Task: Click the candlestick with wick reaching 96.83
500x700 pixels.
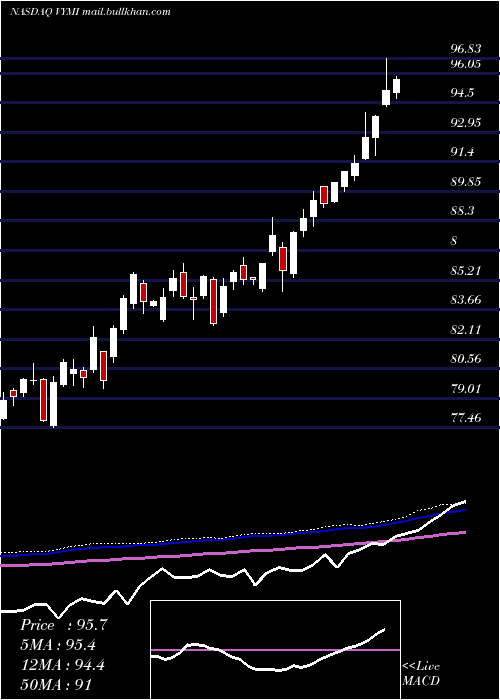Action: click(x=386, y=83)
